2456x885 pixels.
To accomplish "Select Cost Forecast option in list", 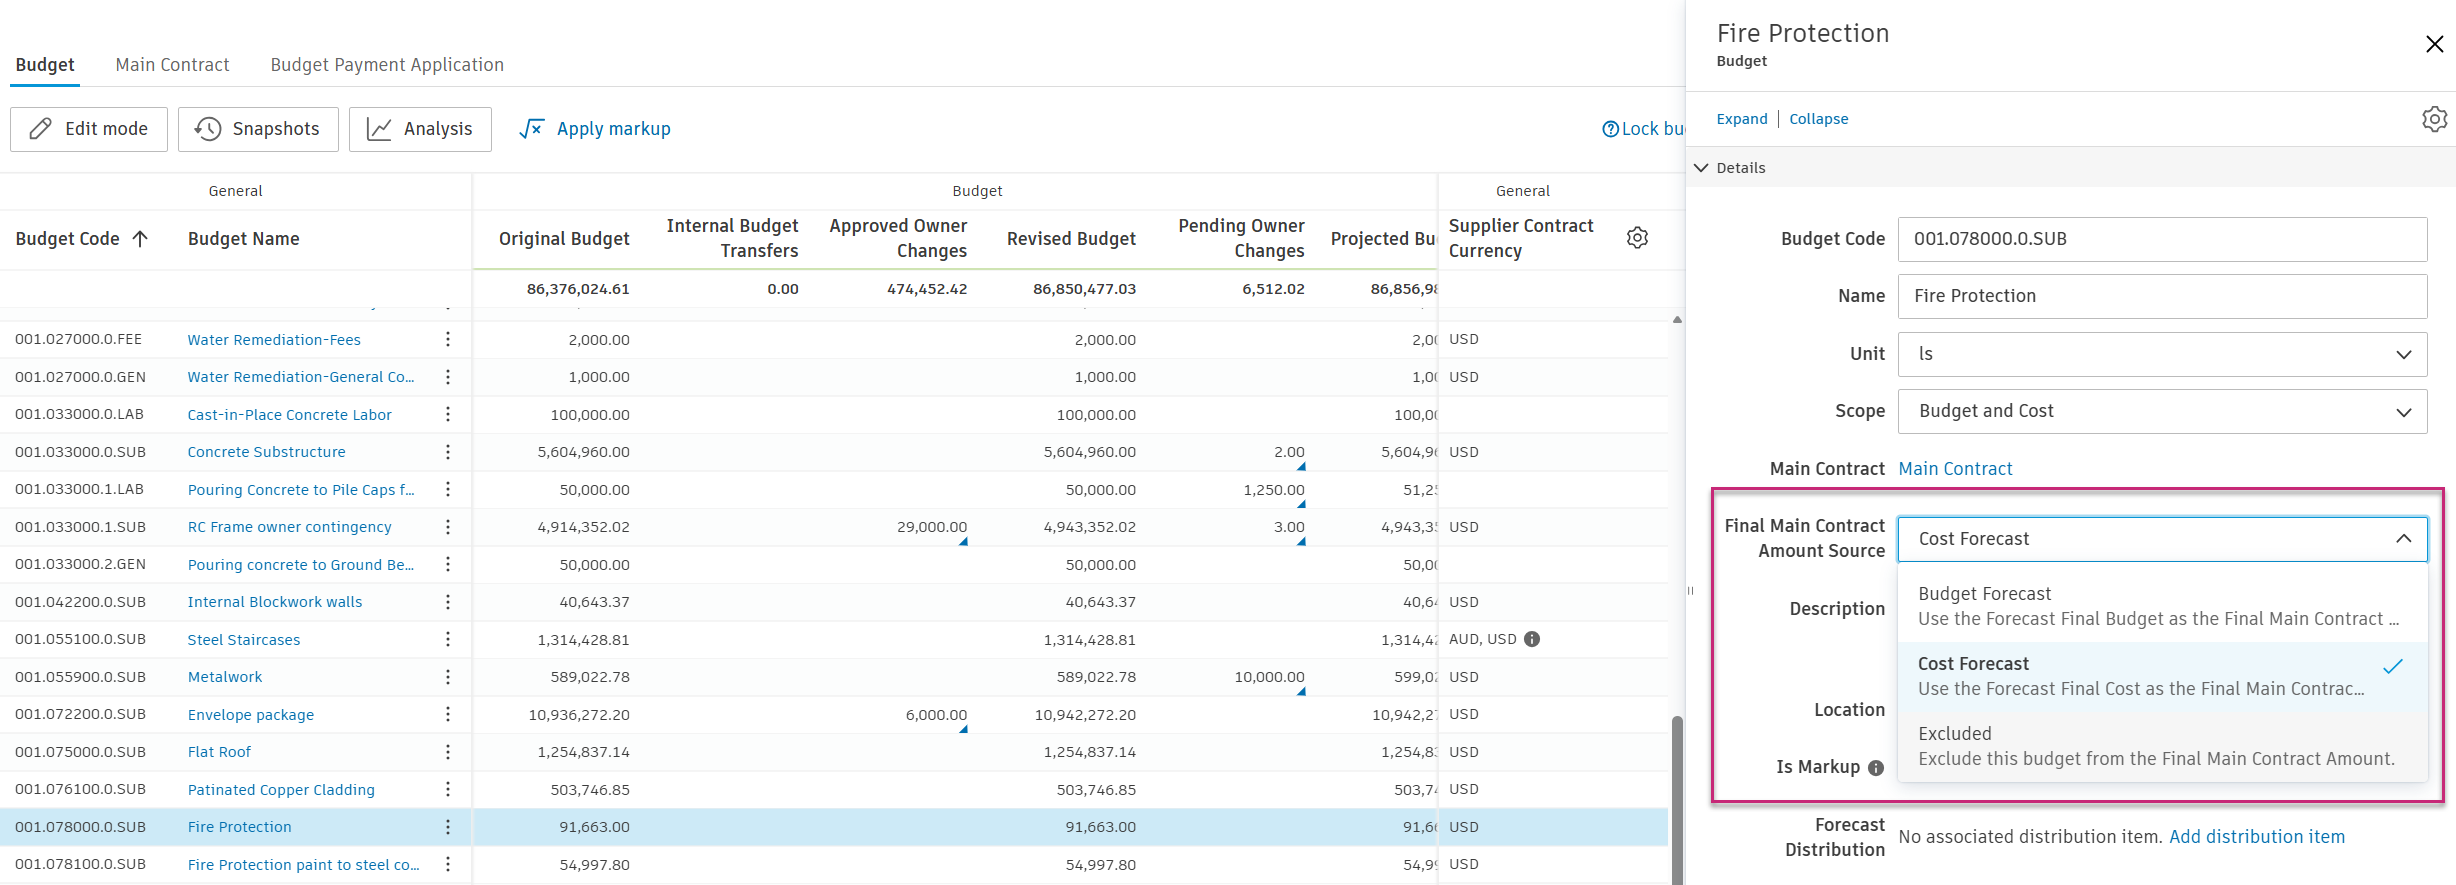I will pyautogui.click(x=2162, y=676).
